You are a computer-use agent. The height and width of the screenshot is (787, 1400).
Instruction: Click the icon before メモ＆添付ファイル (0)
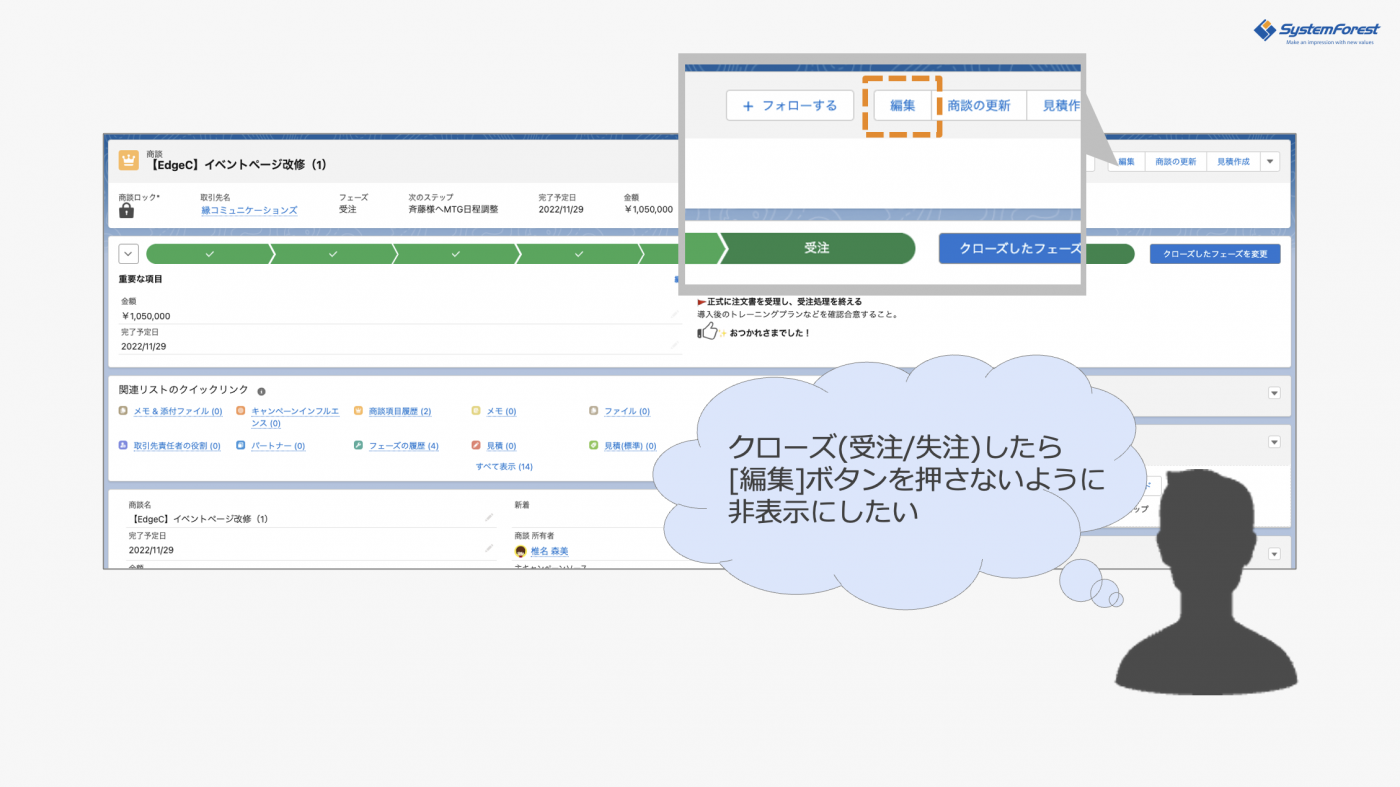coord(123,410)
